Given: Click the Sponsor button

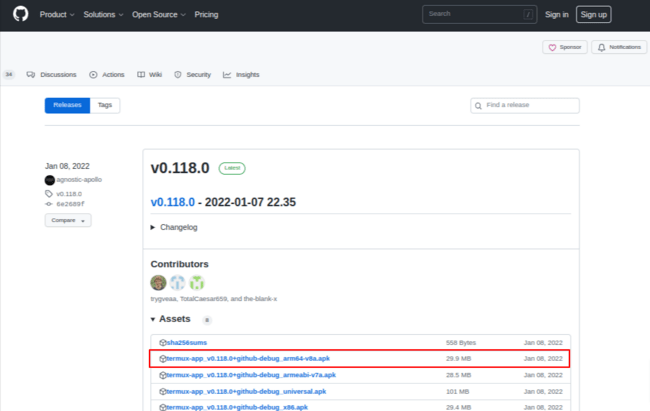Looking at the screenshot, I should (565, 47).
